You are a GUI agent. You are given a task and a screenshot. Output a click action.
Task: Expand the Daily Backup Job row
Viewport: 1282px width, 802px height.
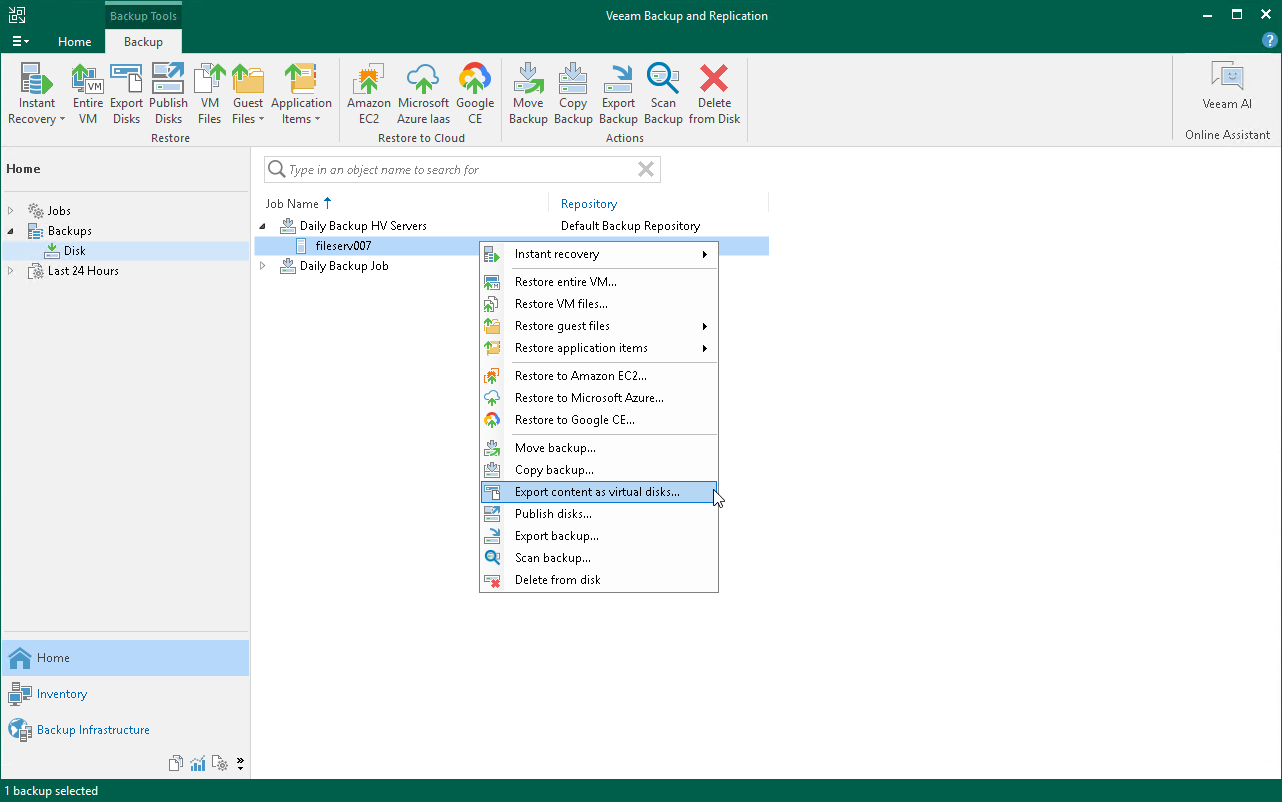tap(264, 266)
